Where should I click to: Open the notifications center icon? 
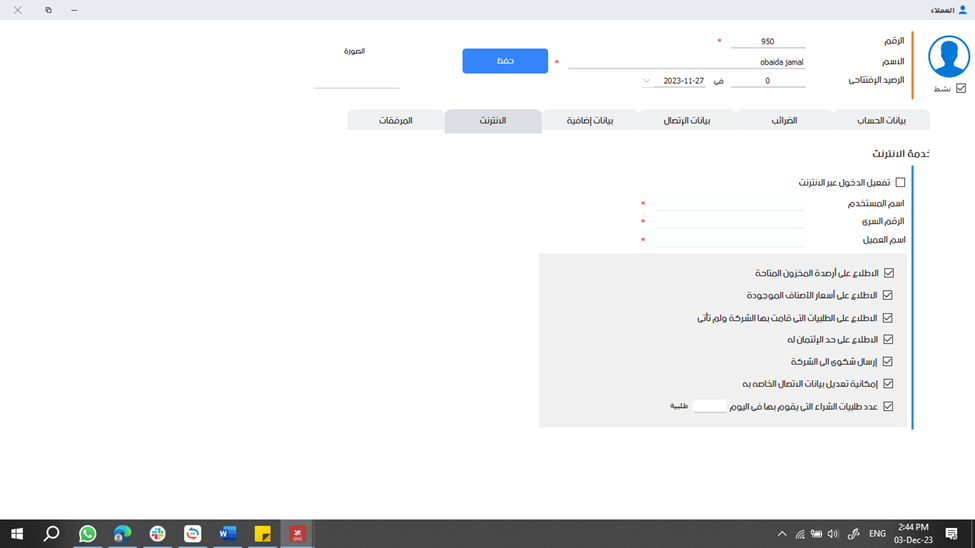point(951,534)
